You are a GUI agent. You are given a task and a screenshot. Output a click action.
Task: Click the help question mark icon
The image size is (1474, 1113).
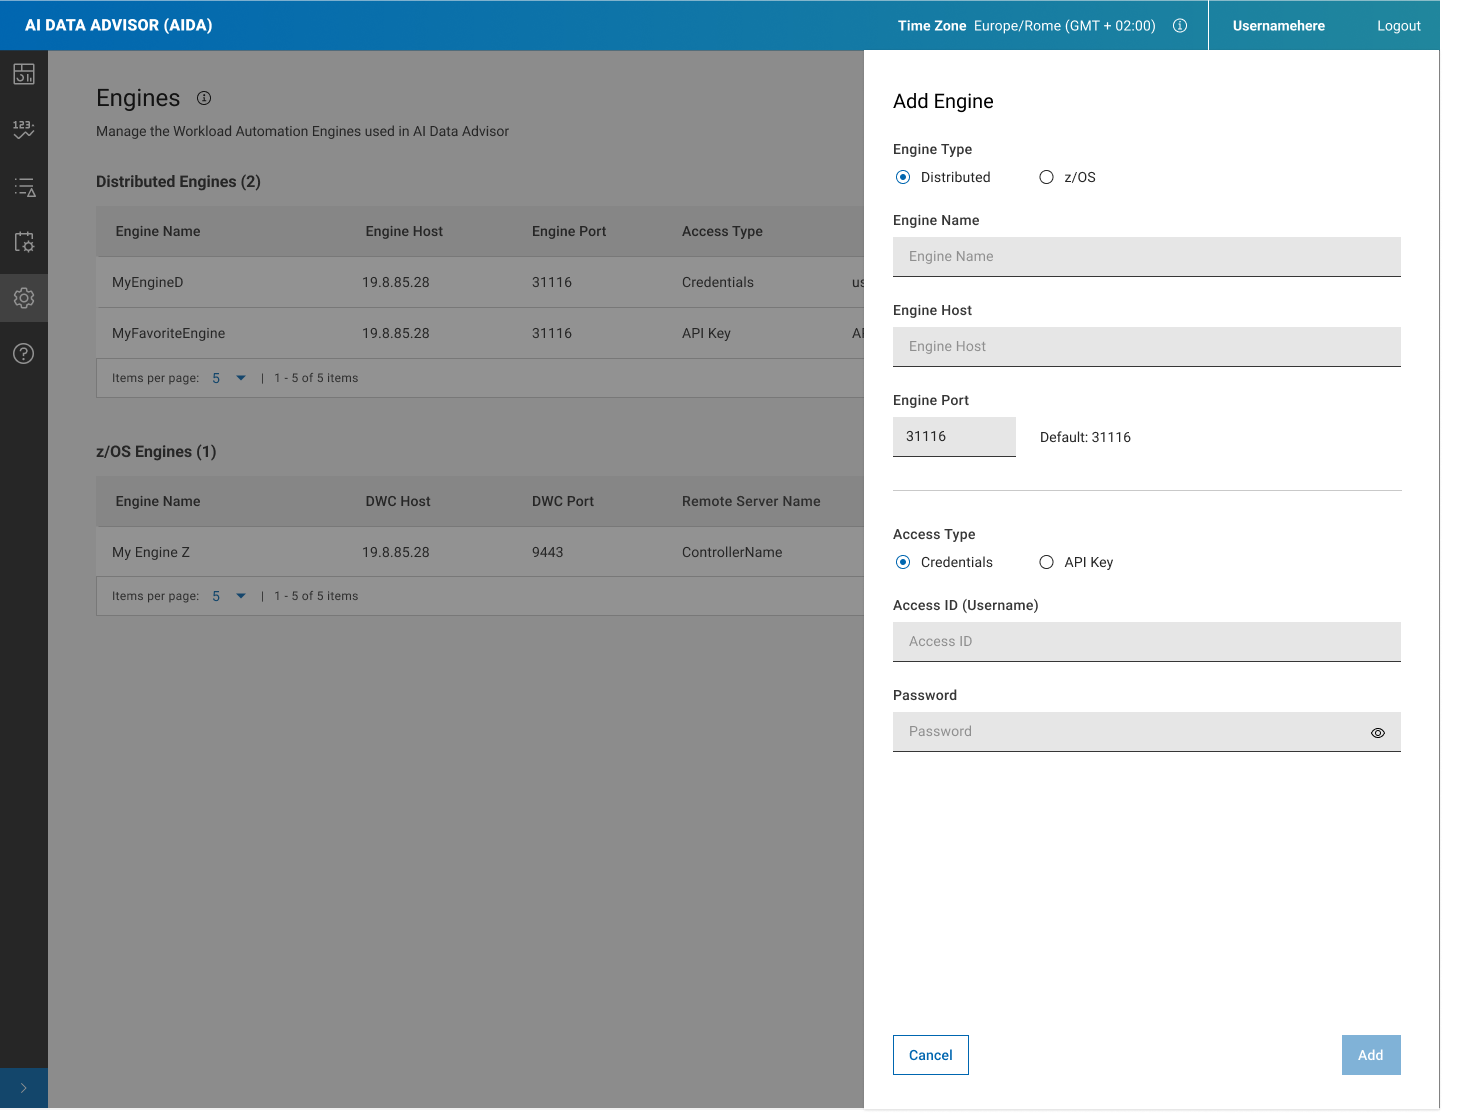tap(24, 354)
